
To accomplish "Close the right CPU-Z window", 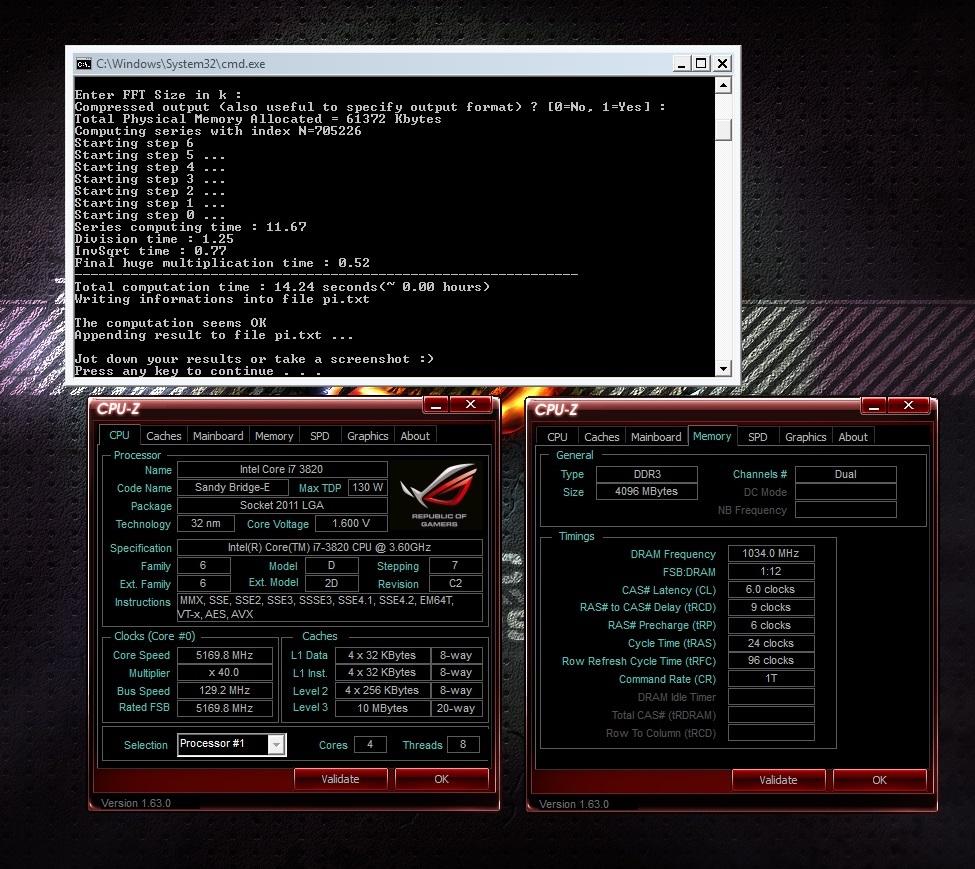I will (x=908, y=406).
